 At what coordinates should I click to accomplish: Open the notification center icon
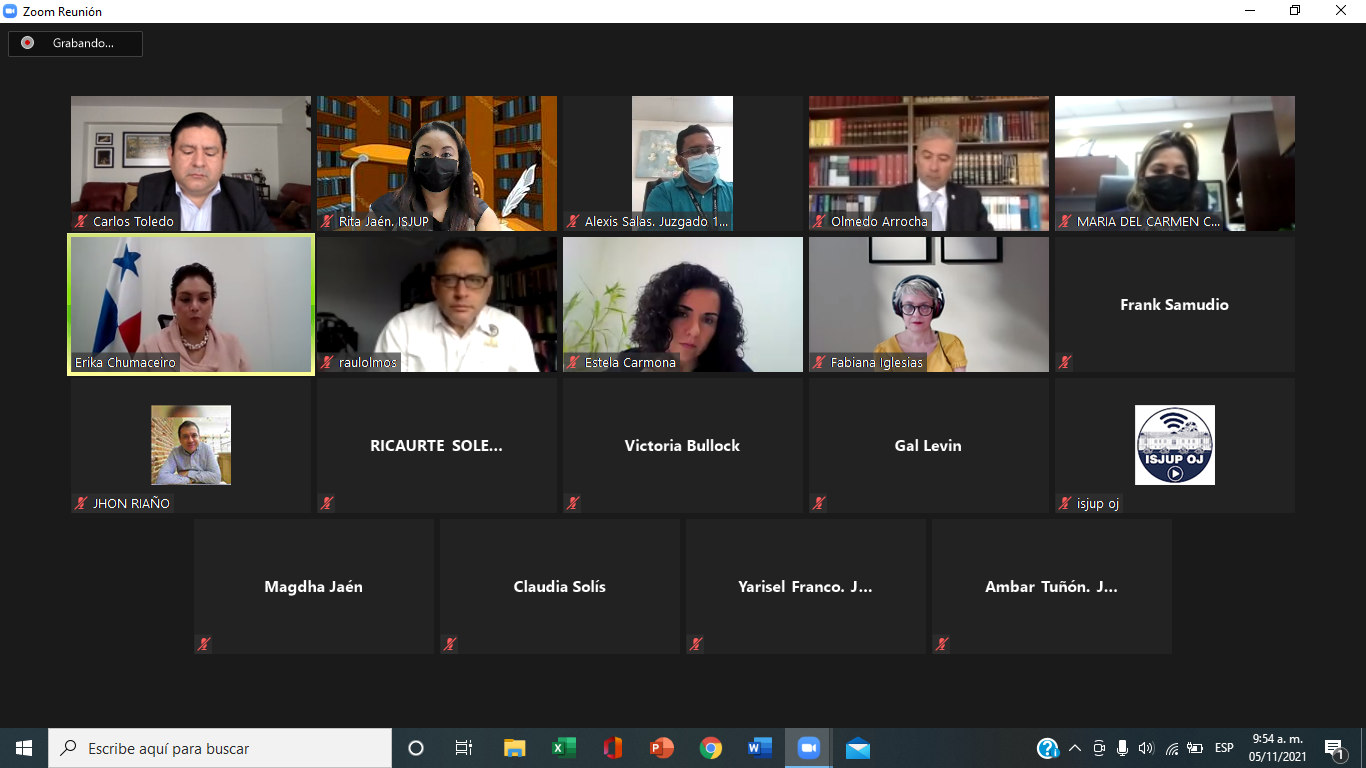tap(1334, 748)
